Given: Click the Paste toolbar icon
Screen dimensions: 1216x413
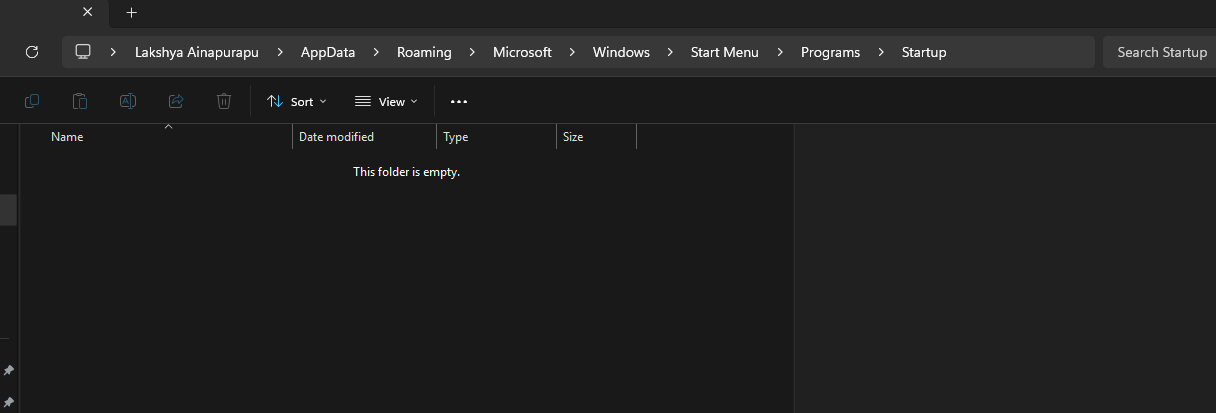Looking at the screenshot, I should (80, 101).
